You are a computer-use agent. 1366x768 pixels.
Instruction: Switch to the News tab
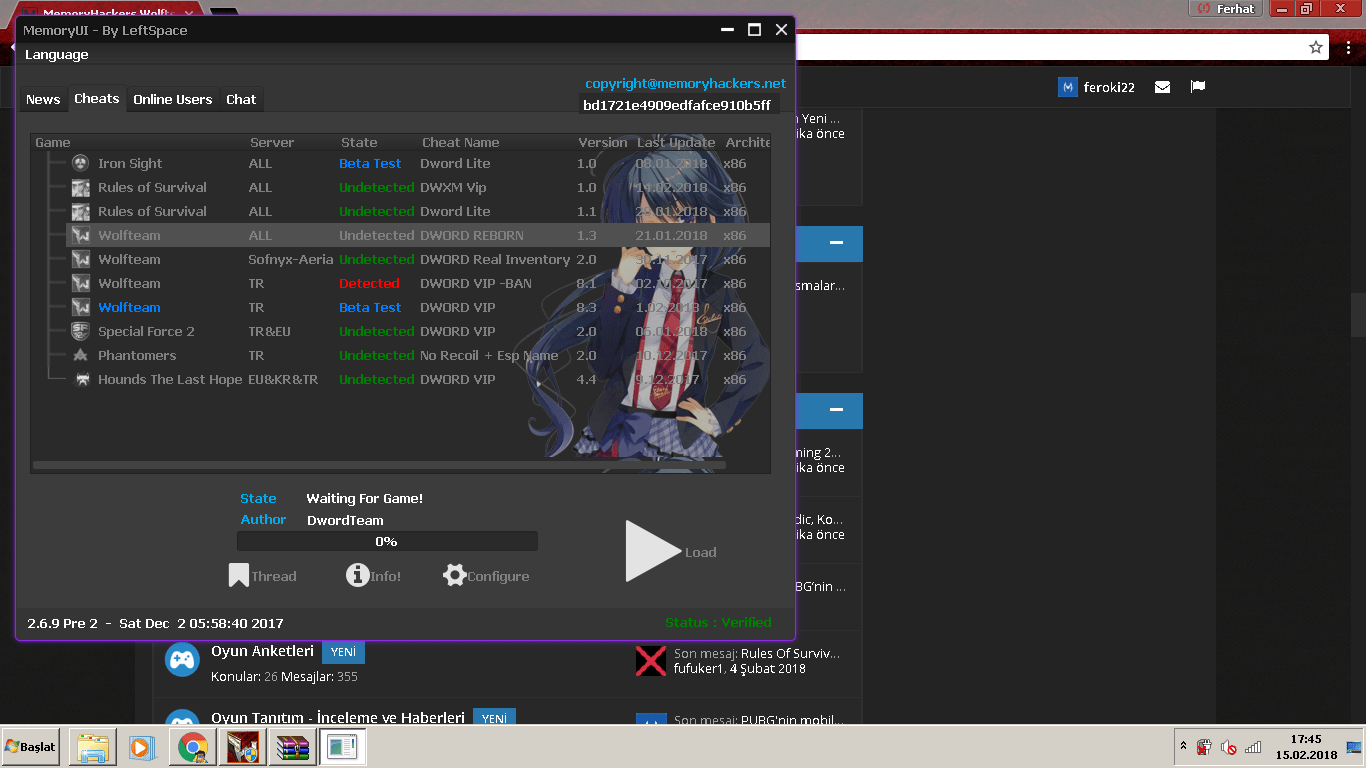pyautogui.click(x=43, y=99)
